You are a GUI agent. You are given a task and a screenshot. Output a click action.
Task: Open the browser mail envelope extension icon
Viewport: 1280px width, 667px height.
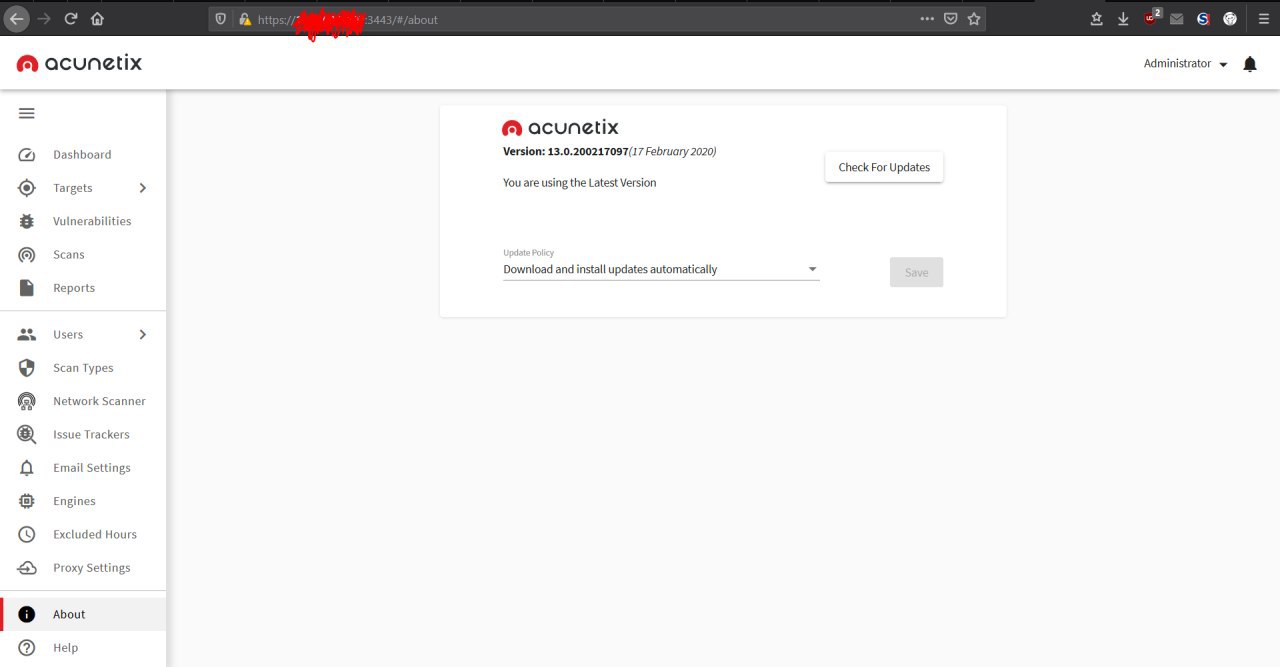(x=1177, y=19)
